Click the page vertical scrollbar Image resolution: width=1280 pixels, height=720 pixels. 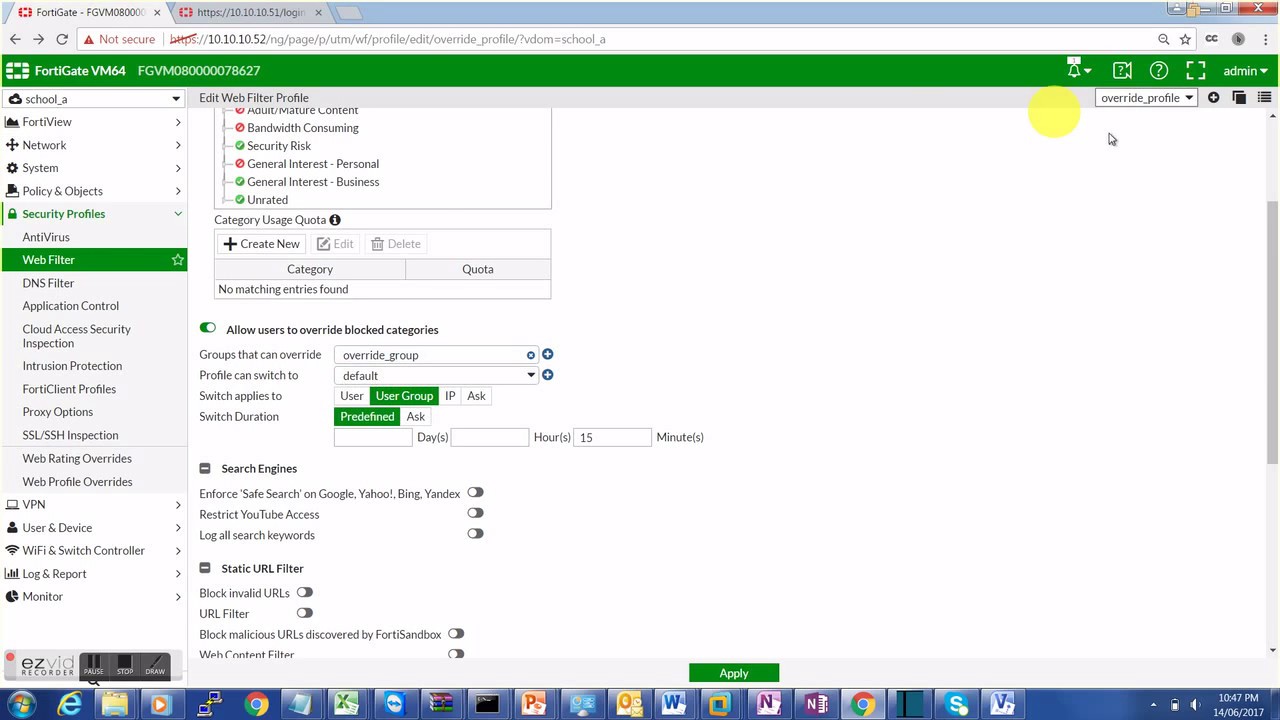(x=1272, y=330)
